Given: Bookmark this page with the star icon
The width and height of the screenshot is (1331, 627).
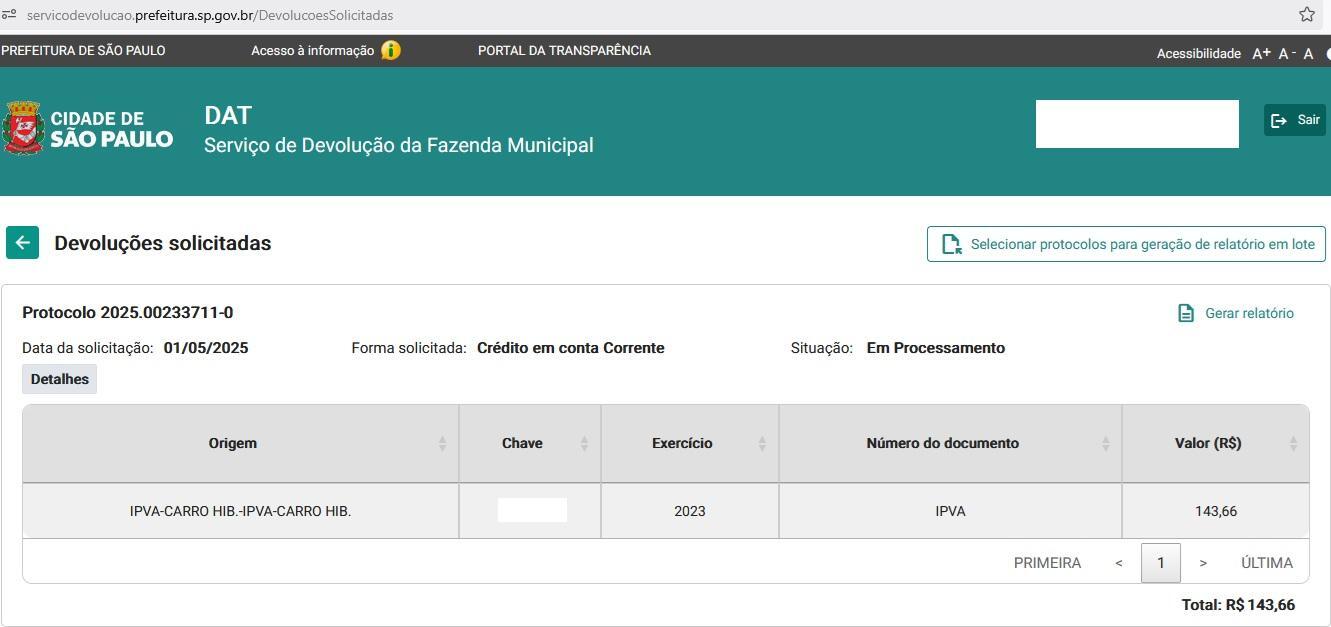Looking at the screenshot, I should coord(1307,15).
